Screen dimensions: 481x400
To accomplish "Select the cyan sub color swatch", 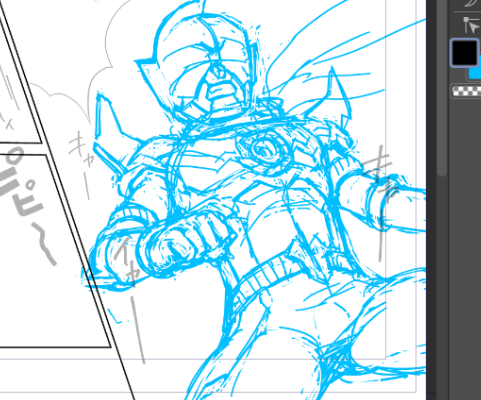I will (475, 73).
